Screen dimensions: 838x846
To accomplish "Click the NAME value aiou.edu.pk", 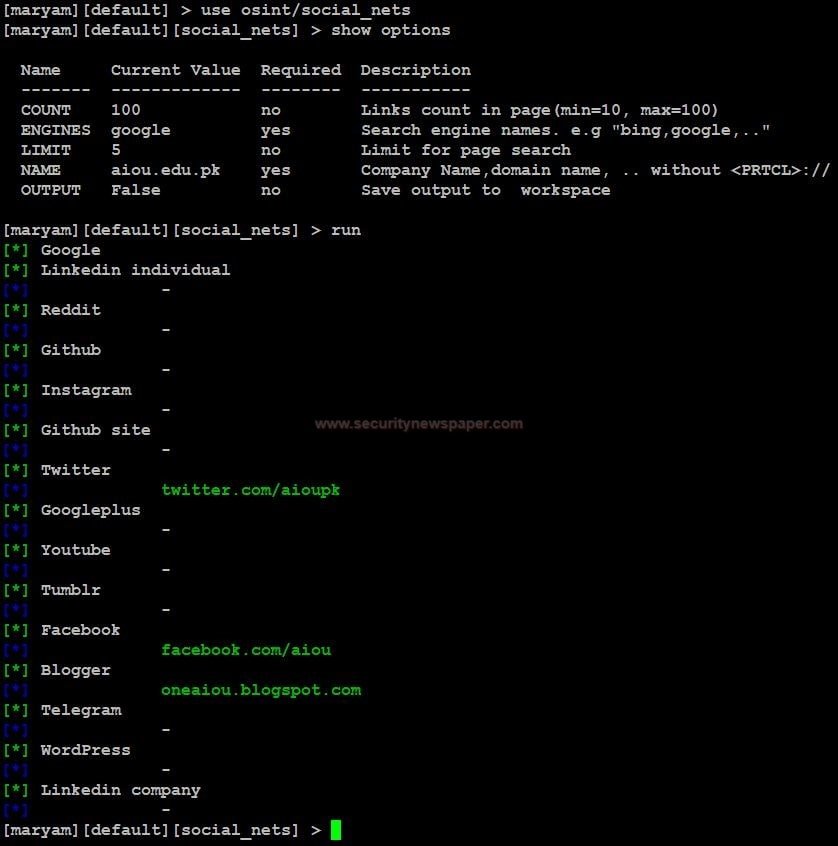I will click(x=166, y=170).
